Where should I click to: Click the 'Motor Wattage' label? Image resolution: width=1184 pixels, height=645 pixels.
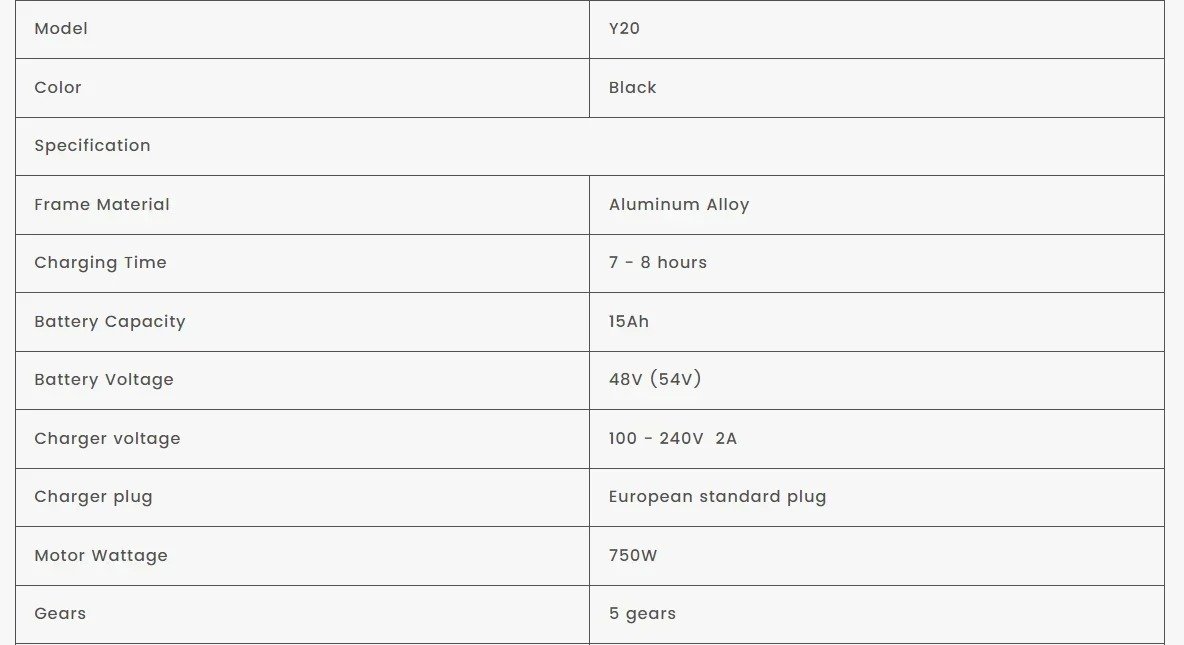point(101,556)
